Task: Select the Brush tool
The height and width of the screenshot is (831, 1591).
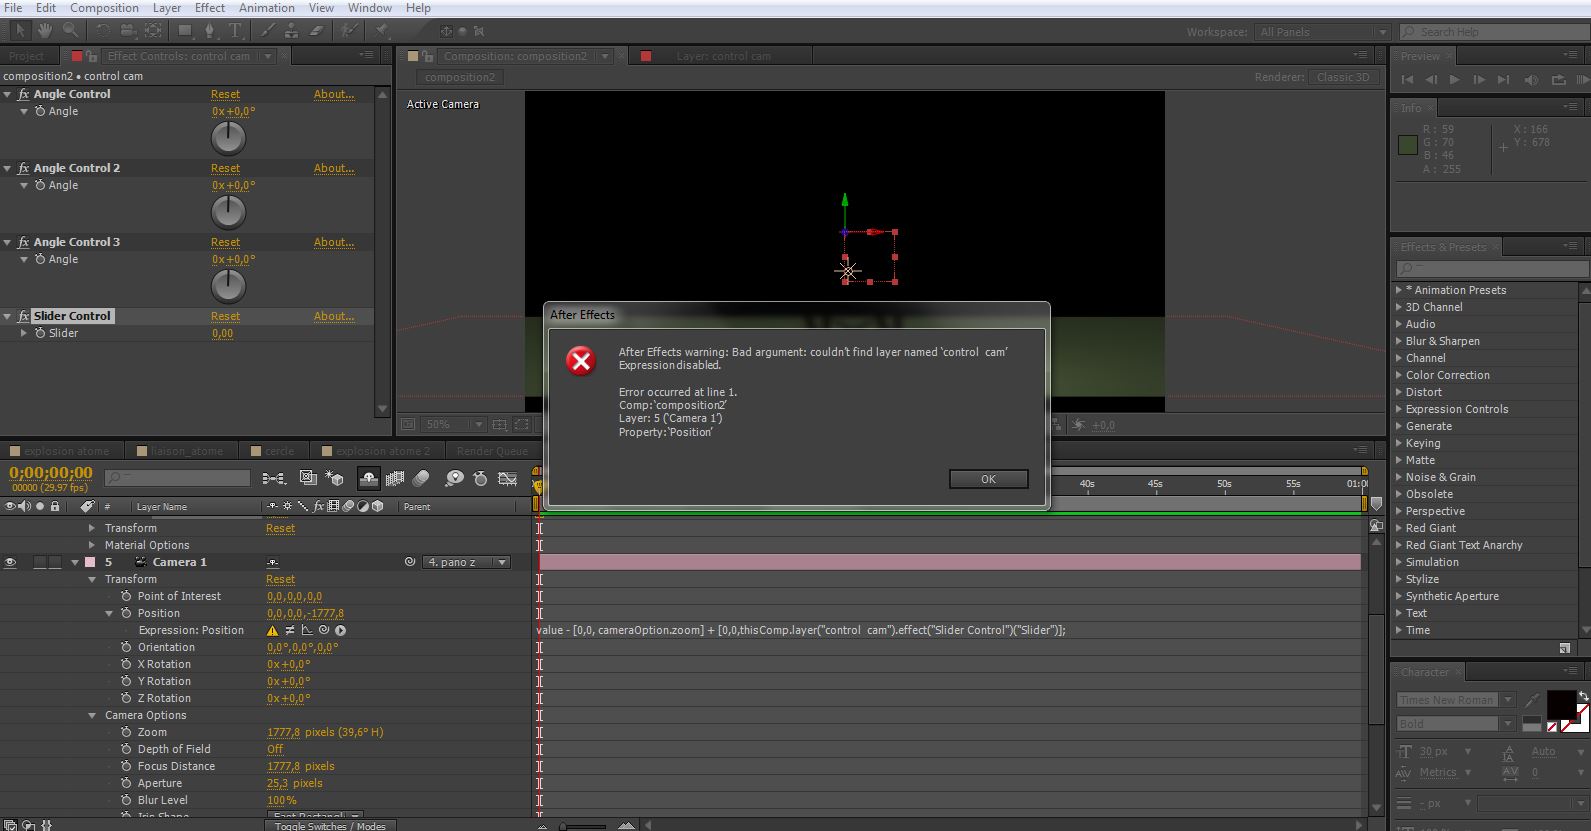Action: click(267, 31)
